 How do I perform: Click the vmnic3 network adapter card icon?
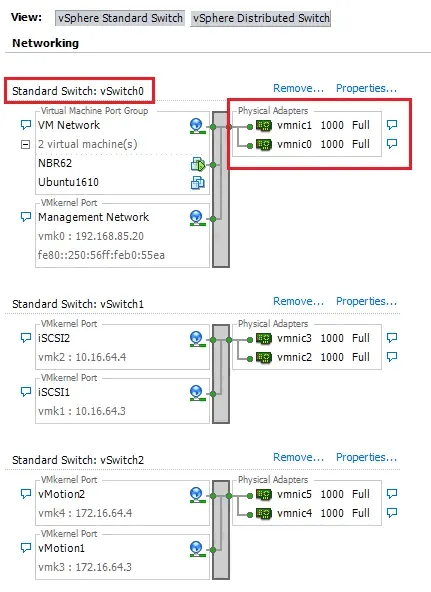(264, 338)
